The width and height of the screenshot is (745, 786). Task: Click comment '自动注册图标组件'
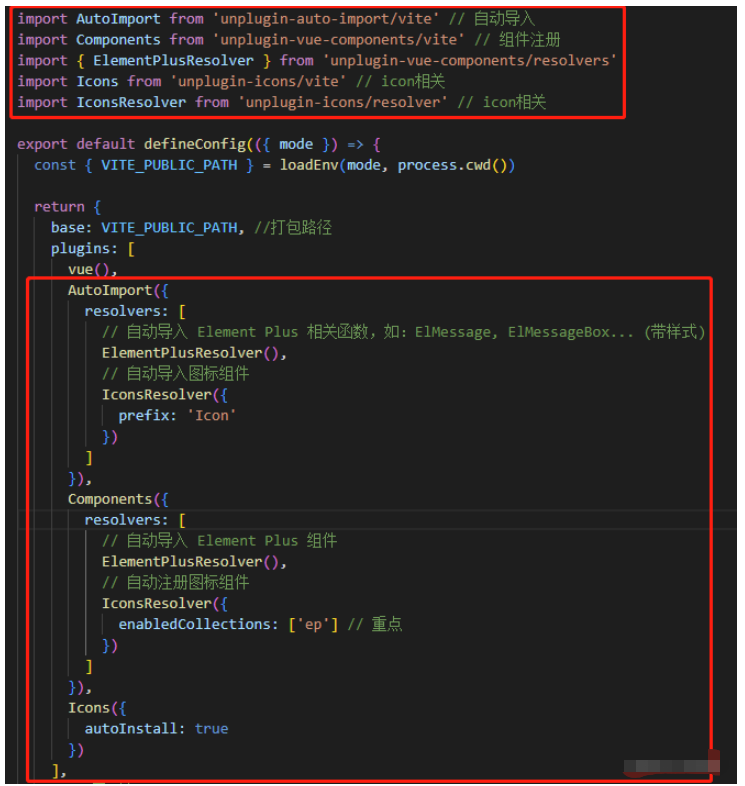[175, 583]
